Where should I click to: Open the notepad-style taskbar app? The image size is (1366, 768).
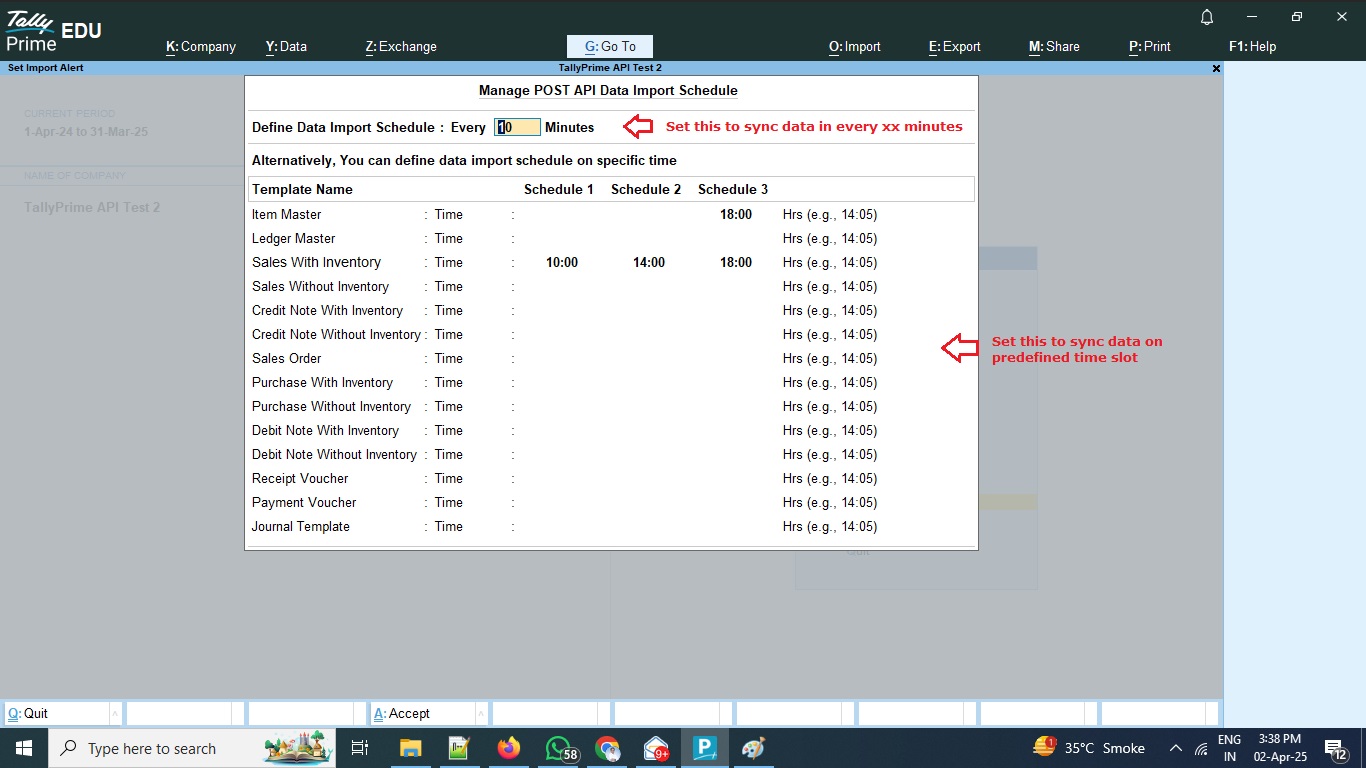click(x=459, y=748)
